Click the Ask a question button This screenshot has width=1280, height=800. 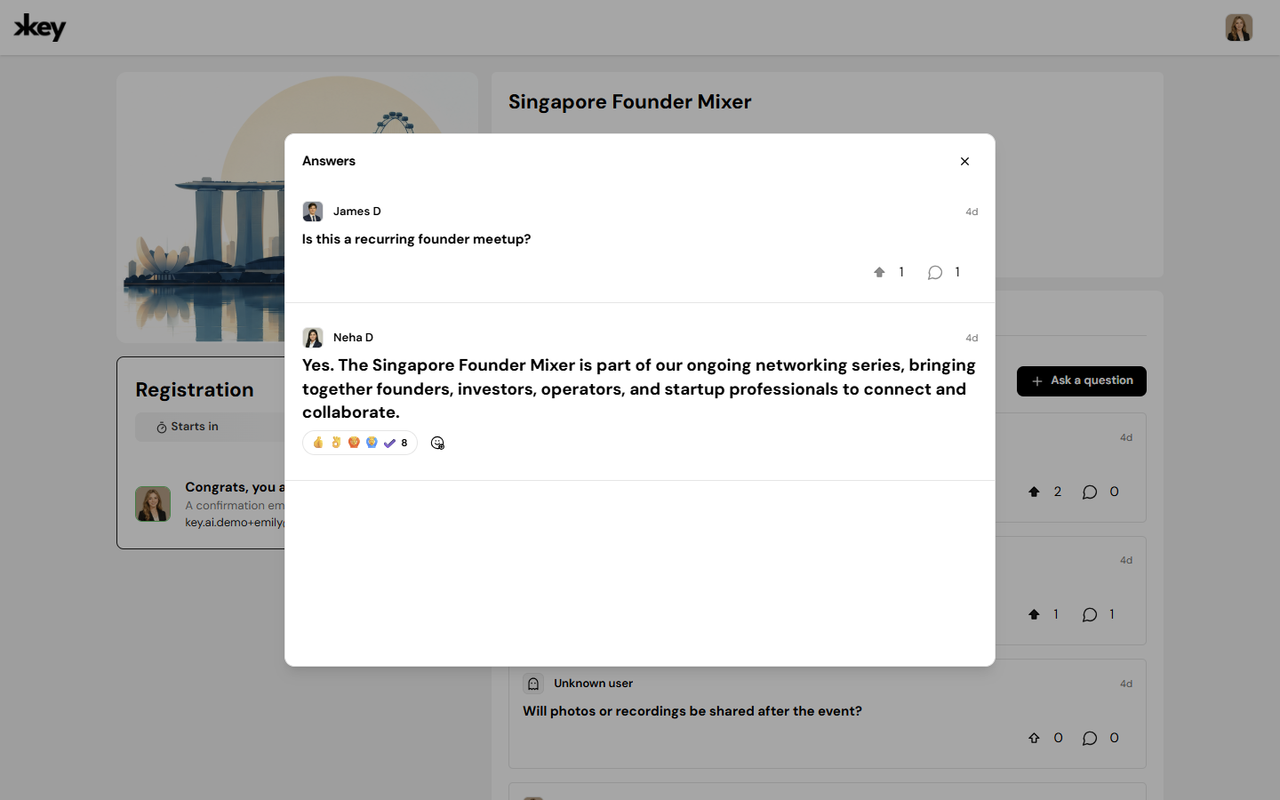pyautogui.click(x=1082, y=381)
